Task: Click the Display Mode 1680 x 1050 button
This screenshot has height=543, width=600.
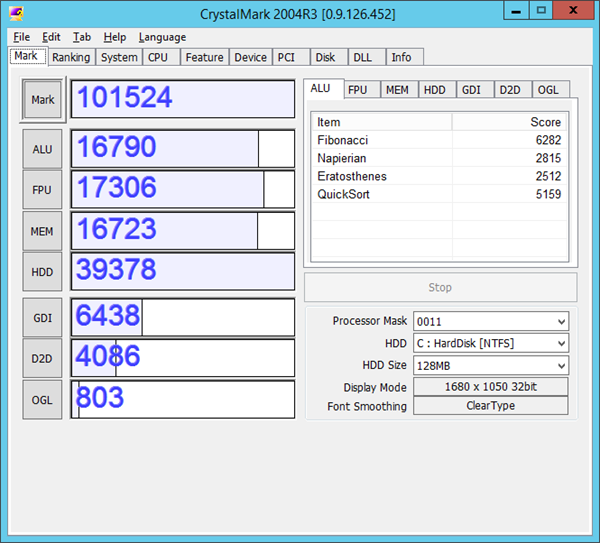Action: pyautogui.click(x=491, y=387)
